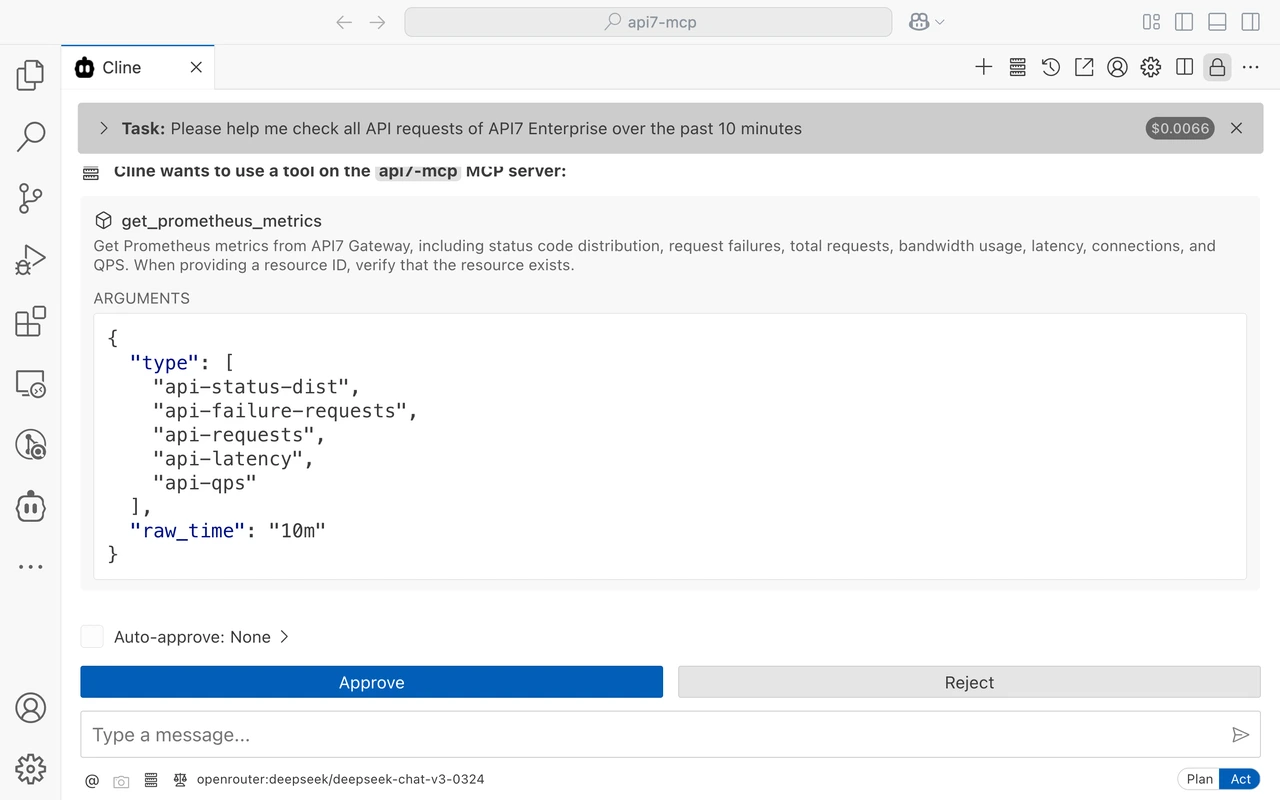Expand the Task header chevron
Image resolution: width=1280 pixels, height=800 pixels.
pyautogui.click(x=104, y=128)
